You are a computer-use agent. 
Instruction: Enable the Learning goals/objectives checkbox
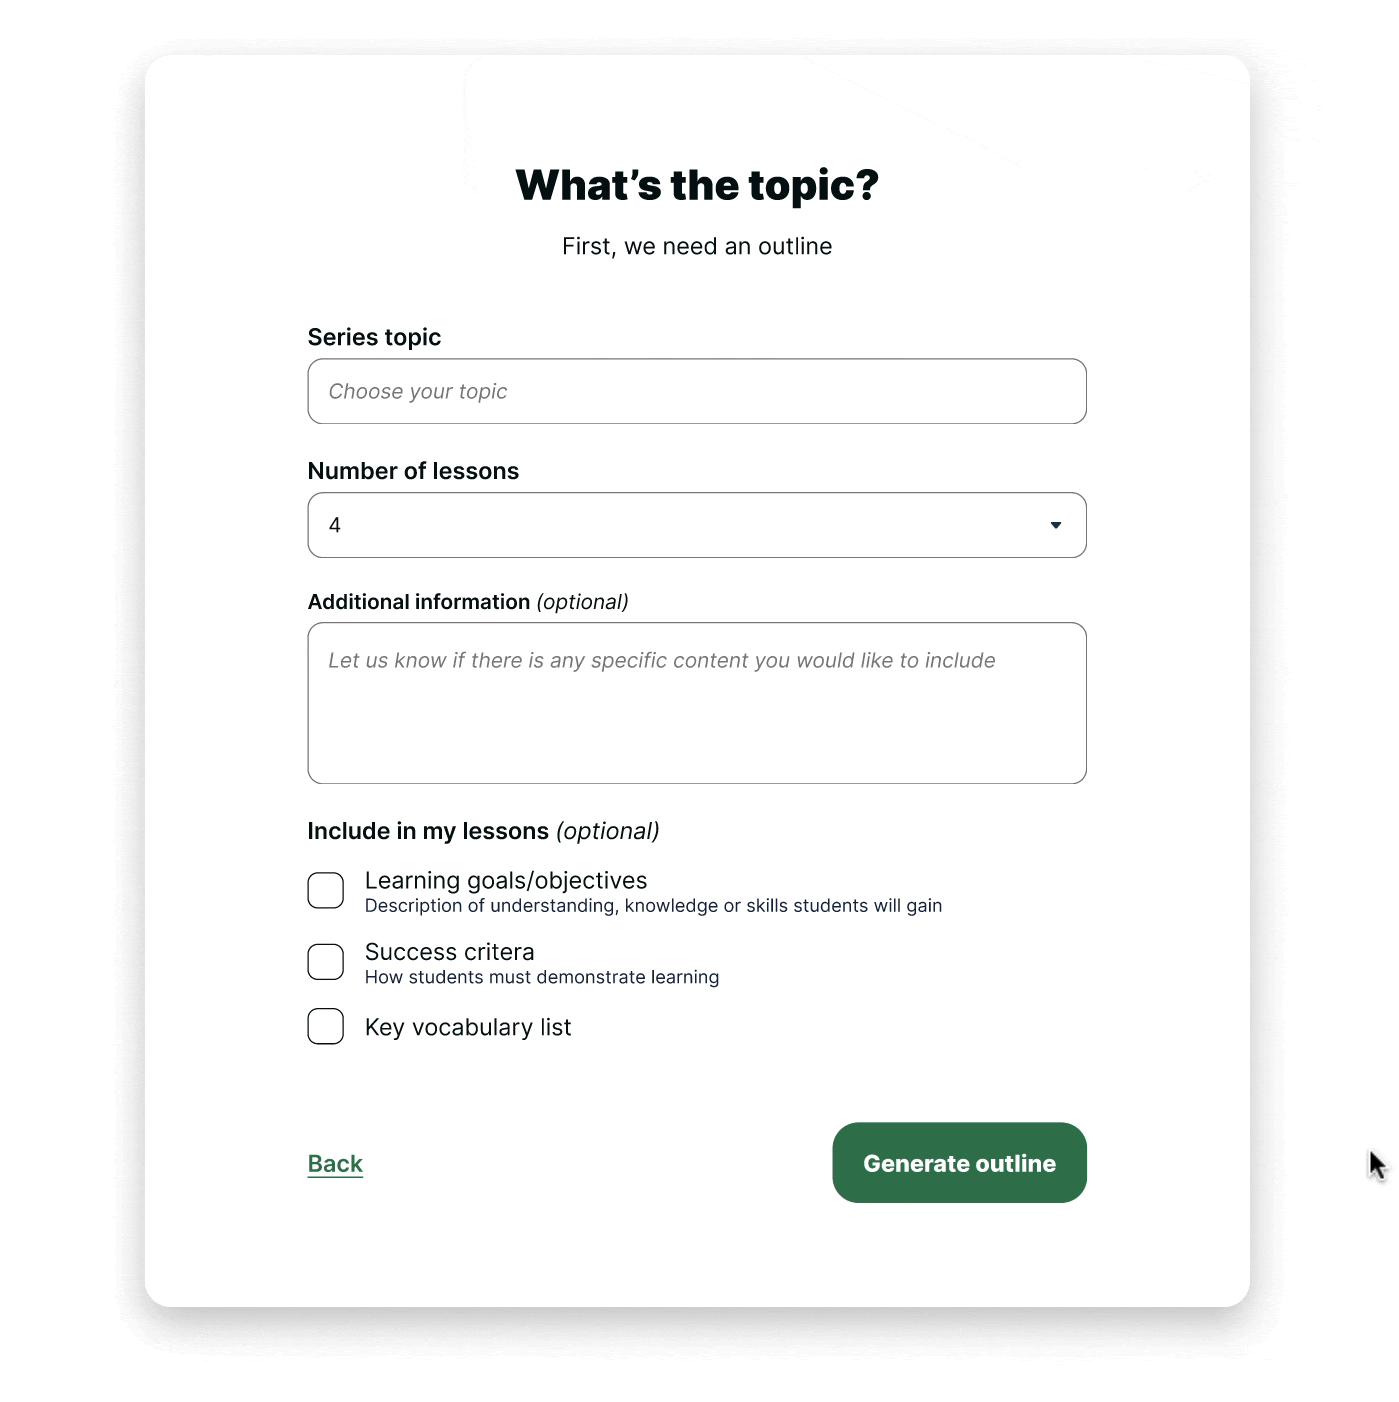[x=326, y=890]
